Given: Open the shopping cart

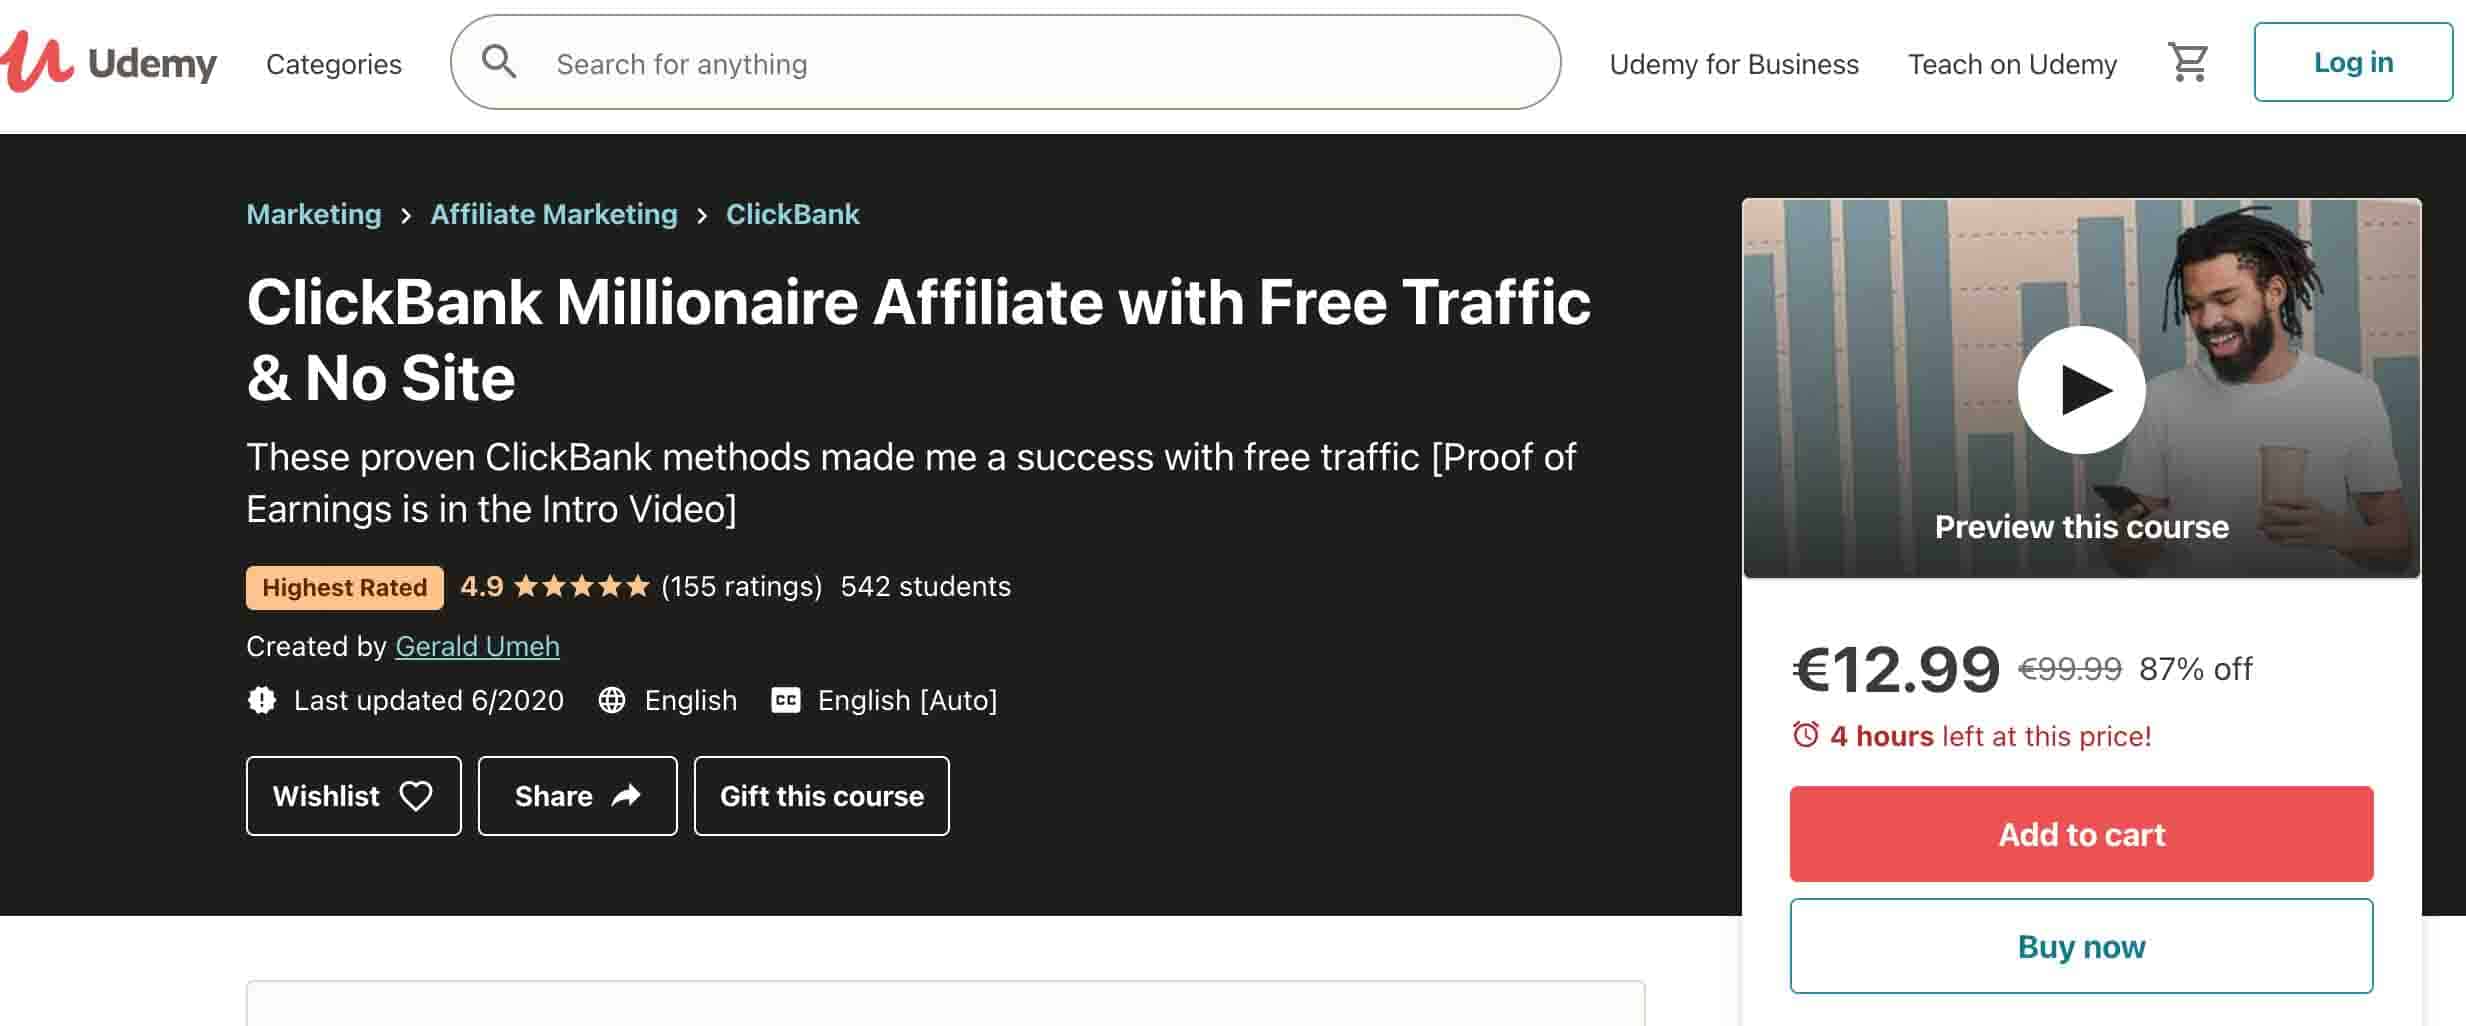Looking at the screenshot, I should pos(2190,61).
